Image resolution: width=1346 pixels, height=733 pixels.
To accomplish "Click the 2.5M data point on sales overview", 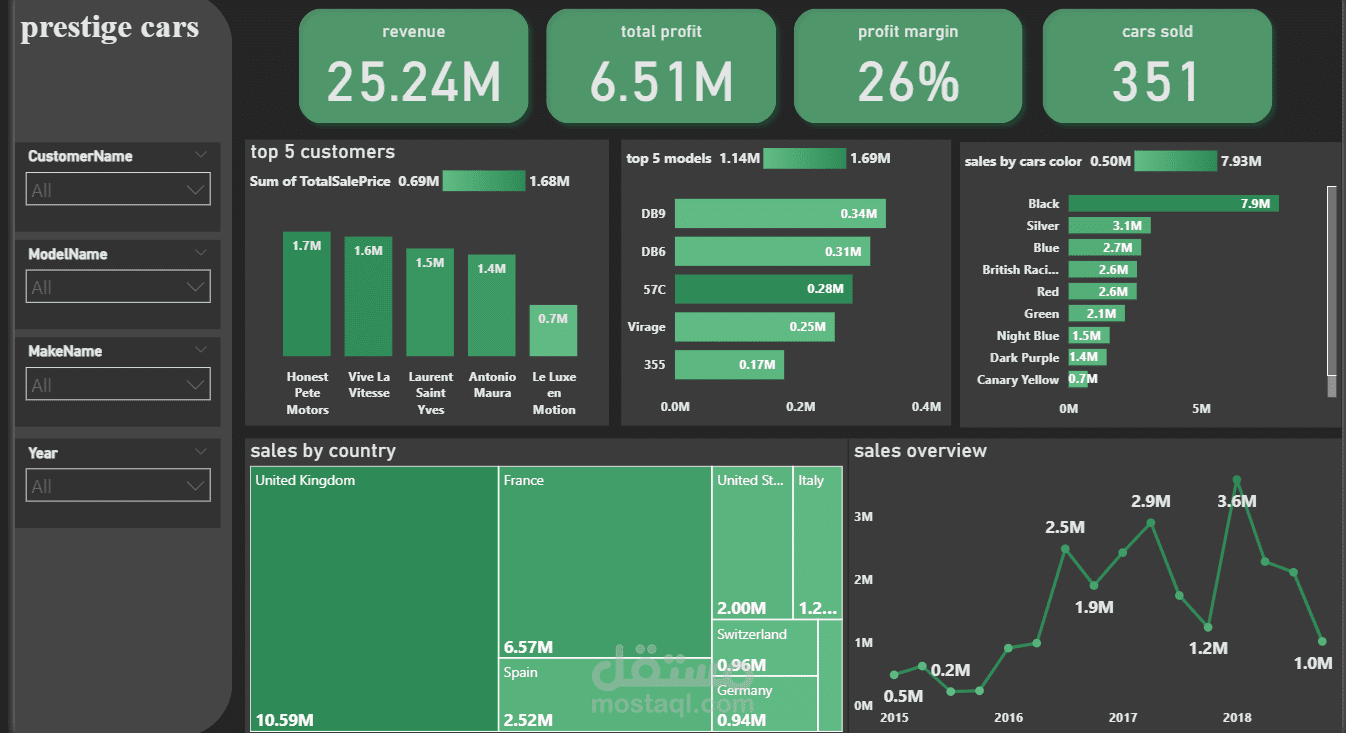I will coord(1065,548).
